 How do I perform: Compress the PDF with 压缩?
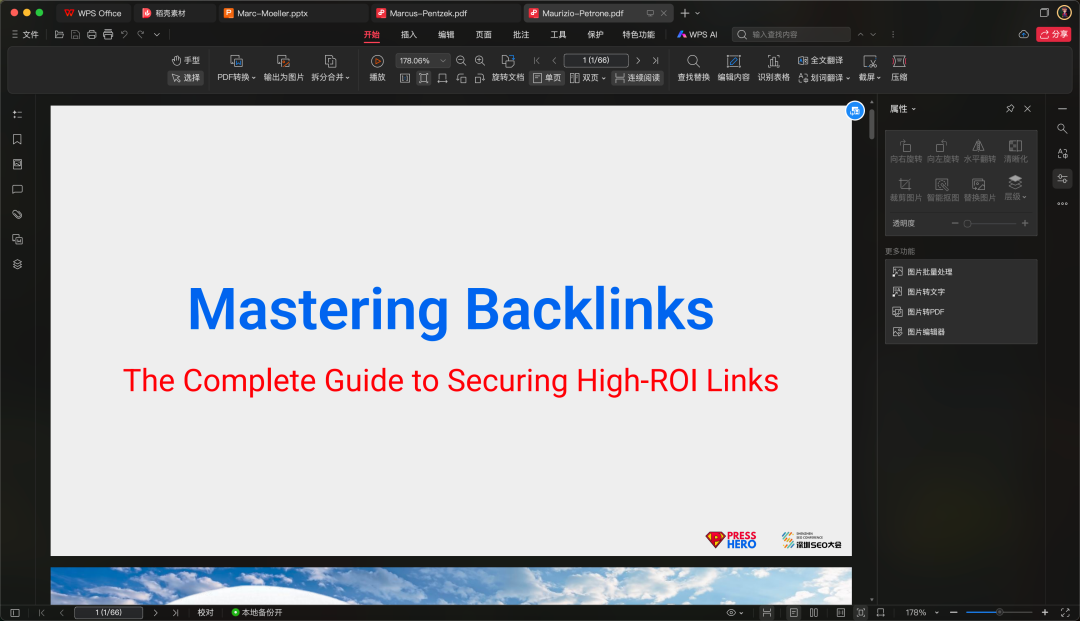point(899,69)
